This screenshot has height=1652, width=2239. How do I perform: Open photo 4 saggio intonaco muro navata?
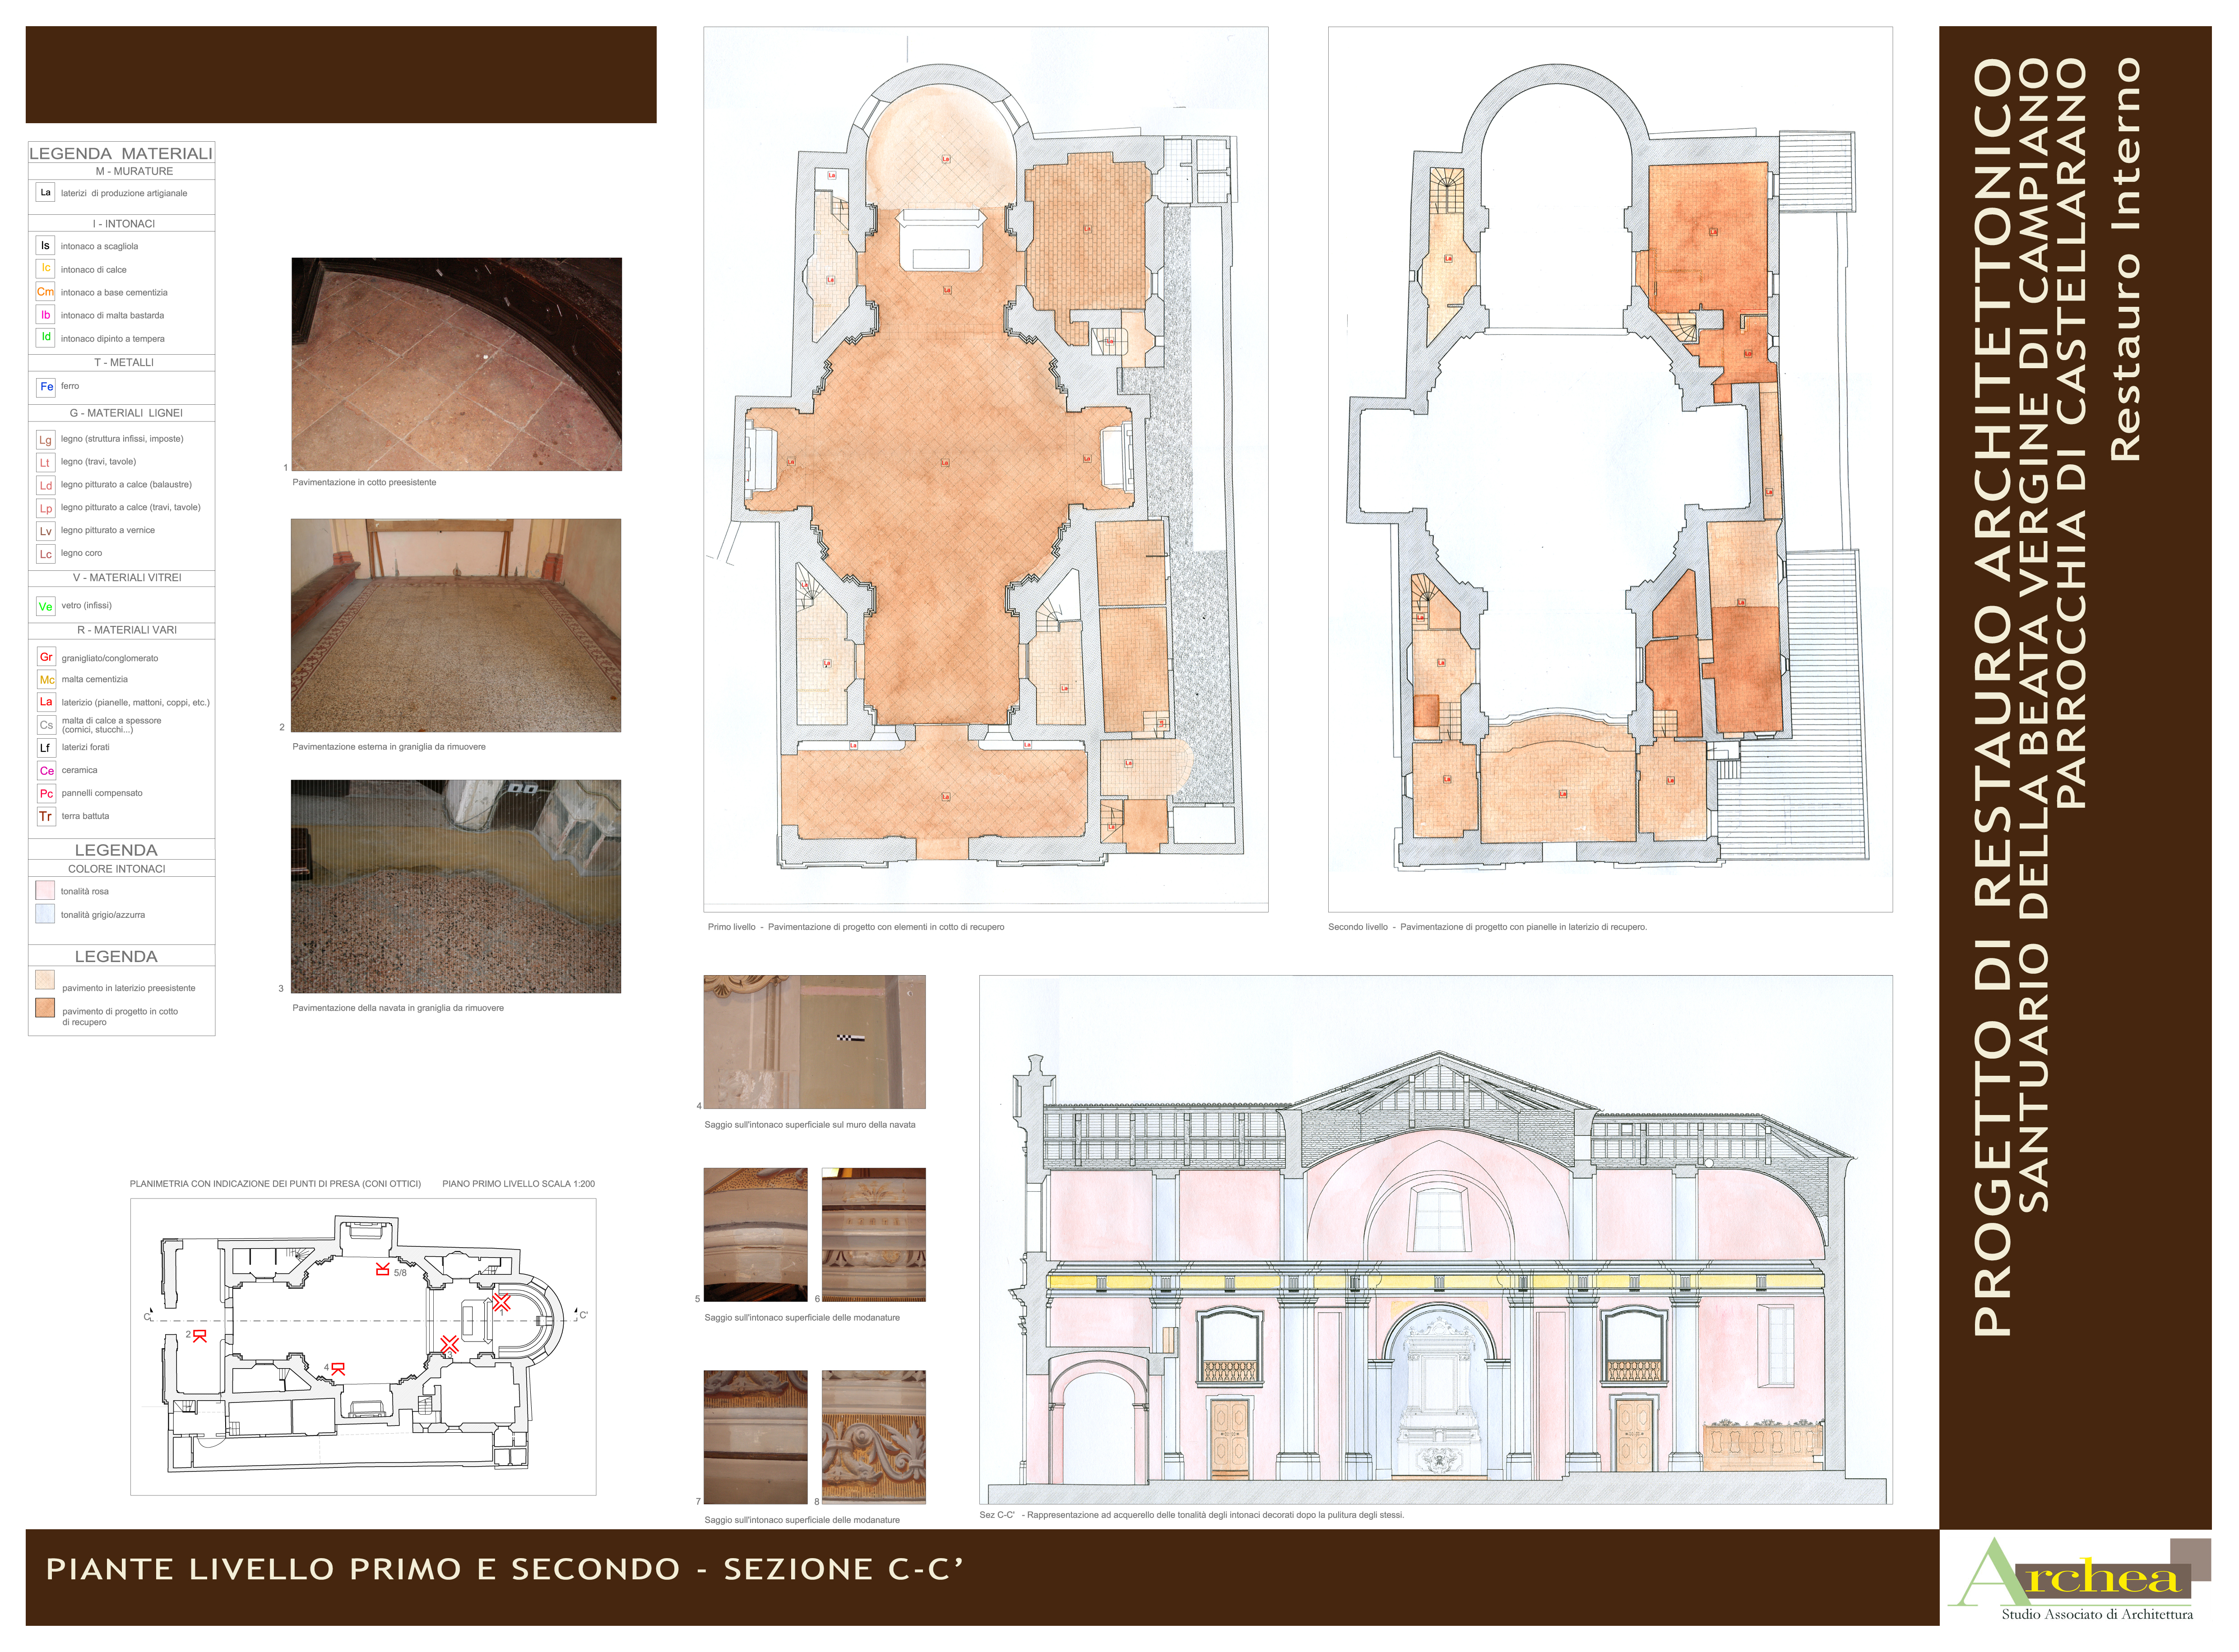tap(814, 1042)
